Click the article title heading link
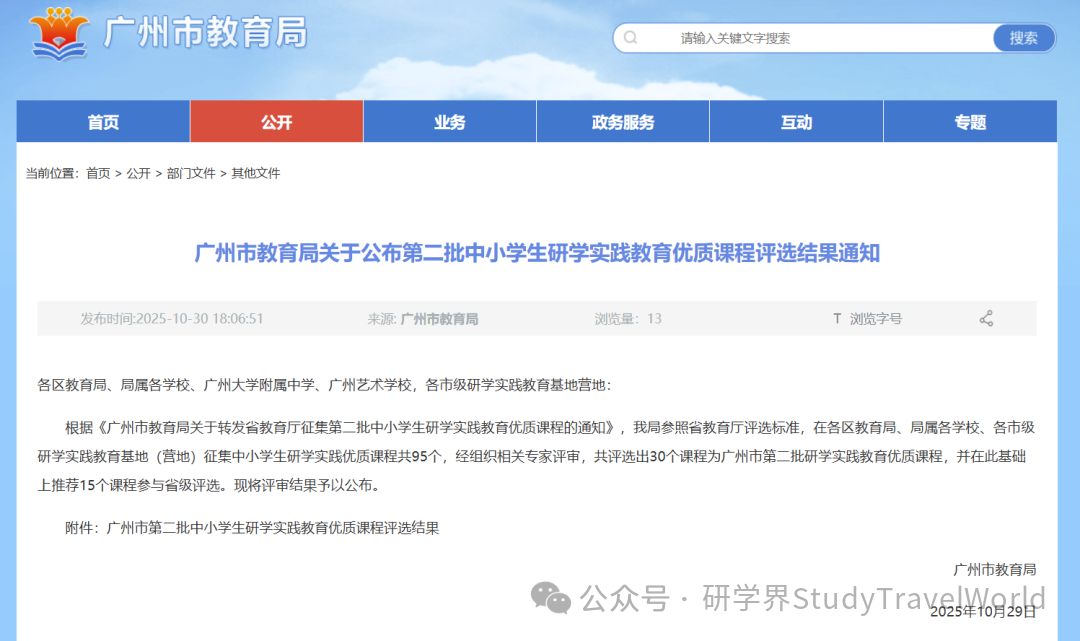The height and width of the screenshot is (641, 1080). point(540,254)
